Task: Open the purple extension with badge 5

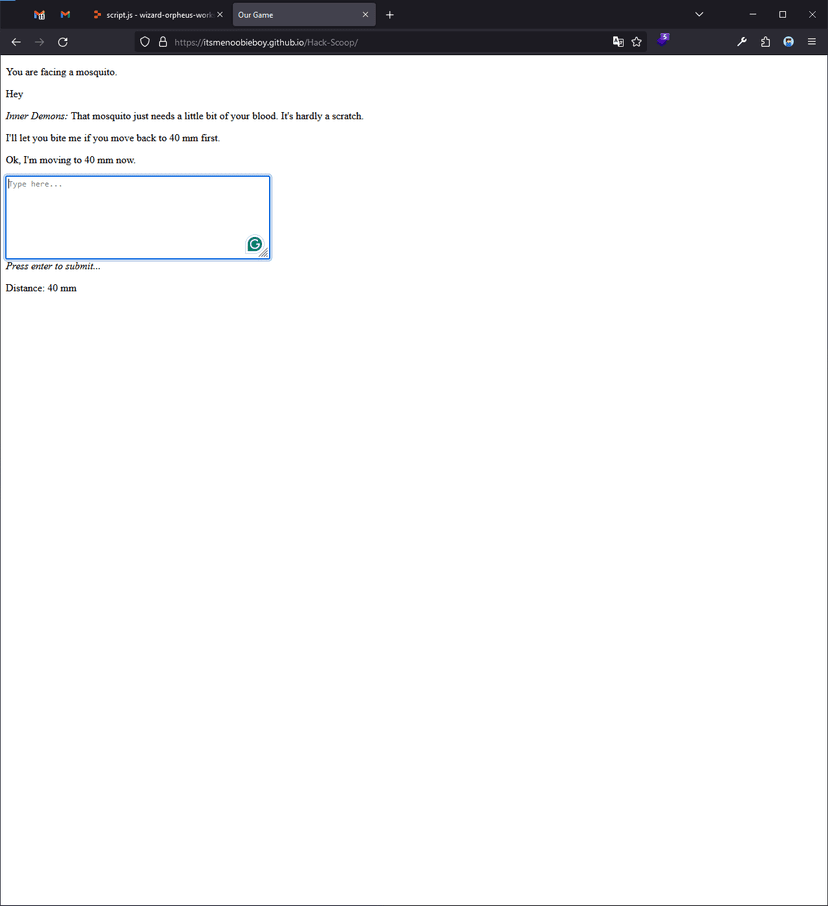Action: coord(663,40)
